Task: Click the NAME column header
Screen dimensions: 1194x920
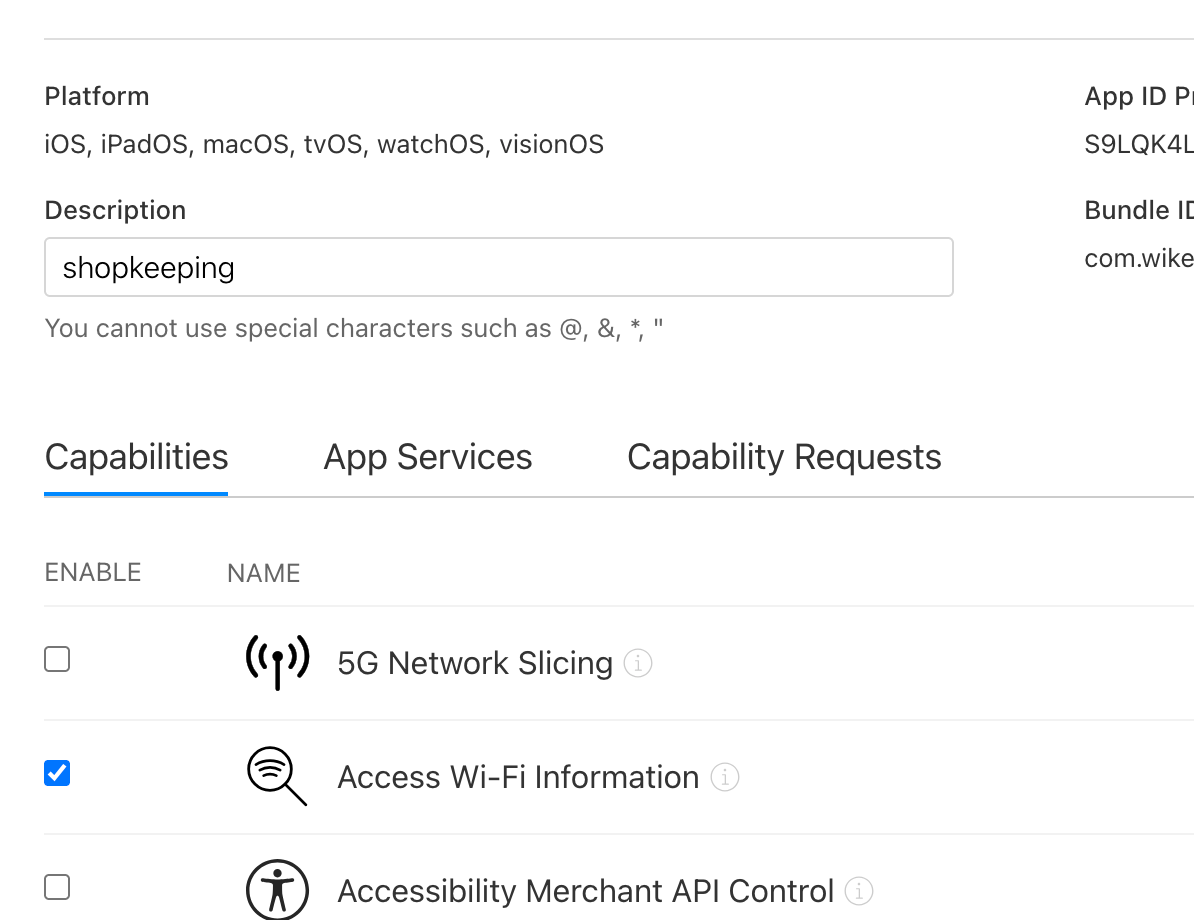Action: pyautogui.click(x=263, y=573)
